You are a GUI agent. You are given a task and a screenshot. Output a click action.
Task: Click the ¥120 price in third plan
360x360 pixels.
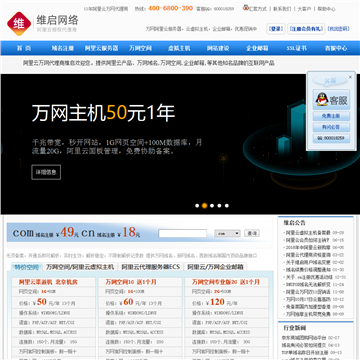217,302
